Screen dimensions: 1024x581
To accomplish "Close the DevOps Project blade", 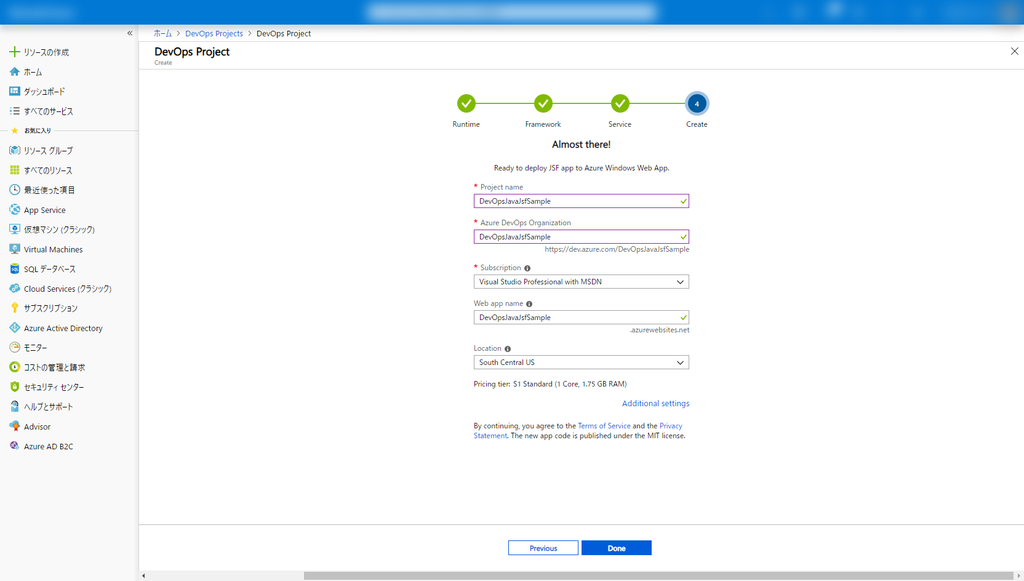I will tap(1014, 51).
